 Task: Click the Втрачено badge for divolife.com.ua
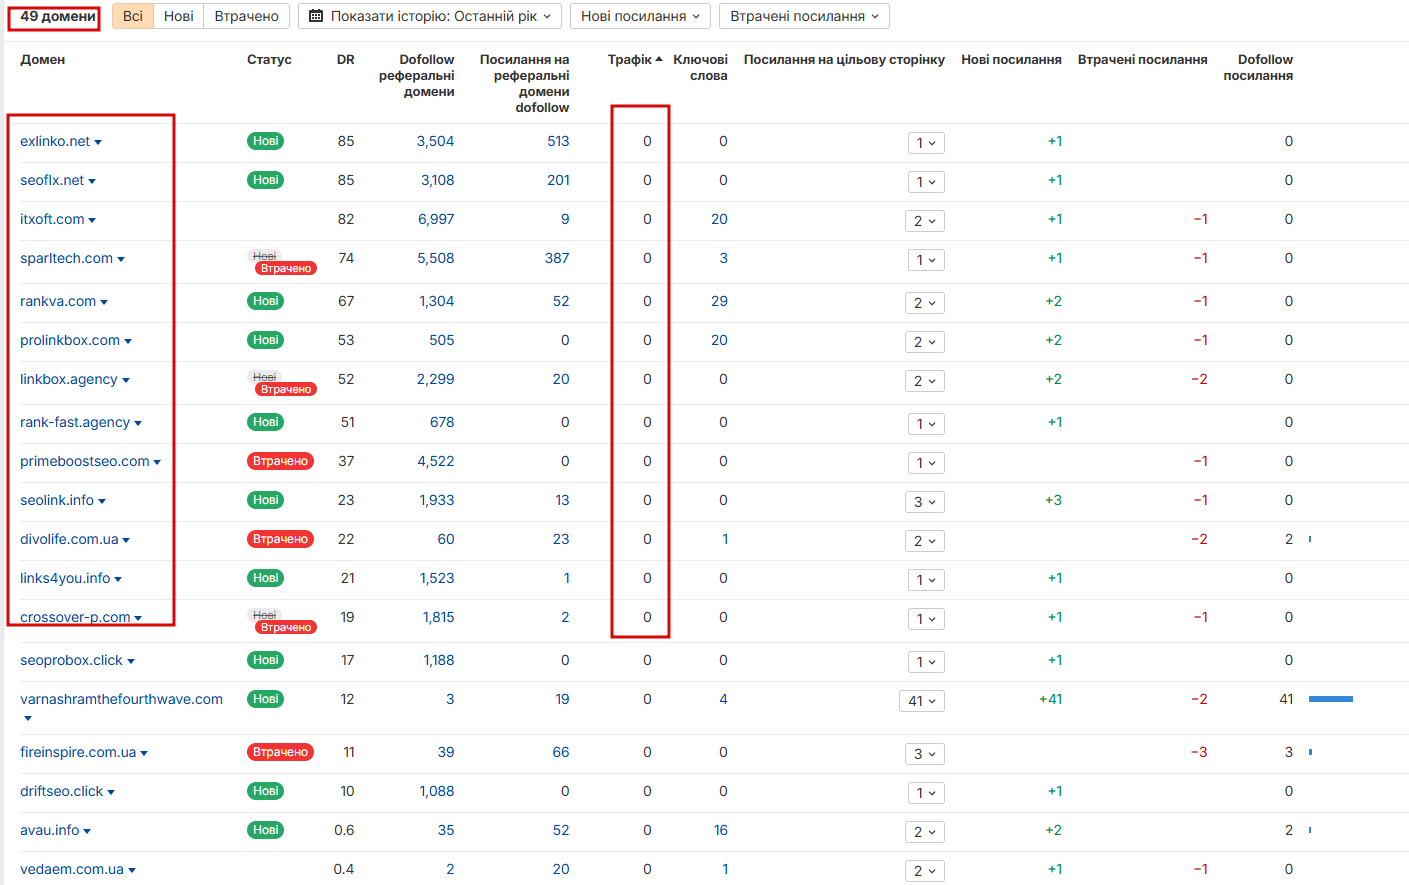coord(280,539)
